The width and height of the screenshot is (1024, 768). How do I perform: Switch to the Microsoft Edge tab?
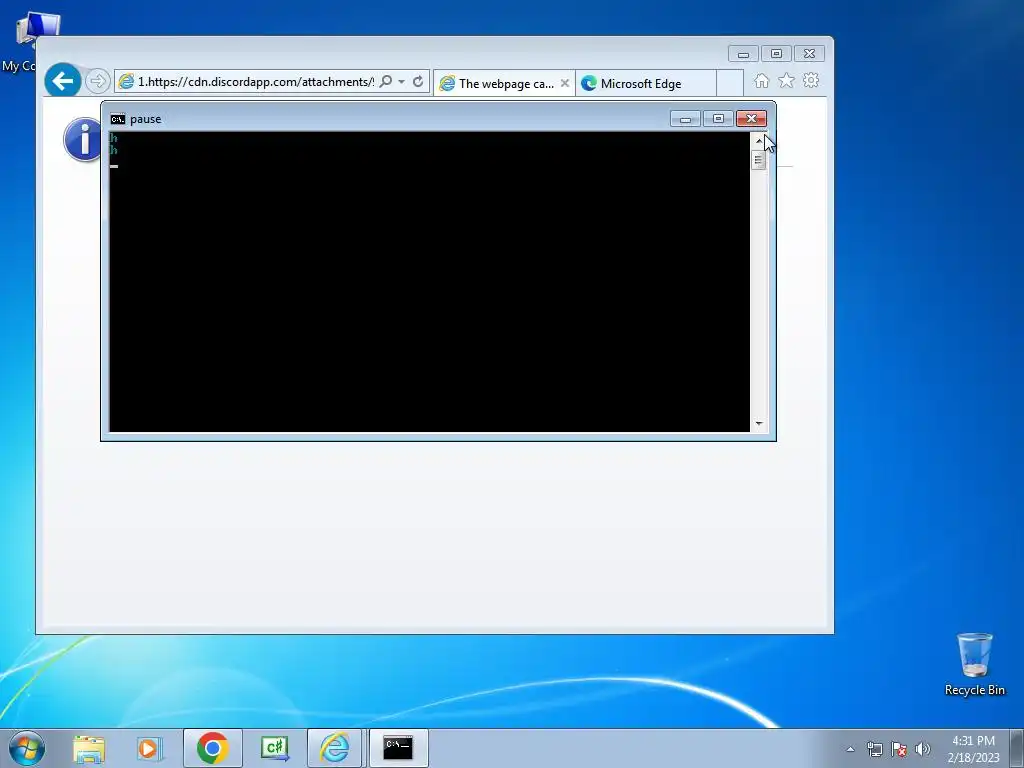pos(646,84)
